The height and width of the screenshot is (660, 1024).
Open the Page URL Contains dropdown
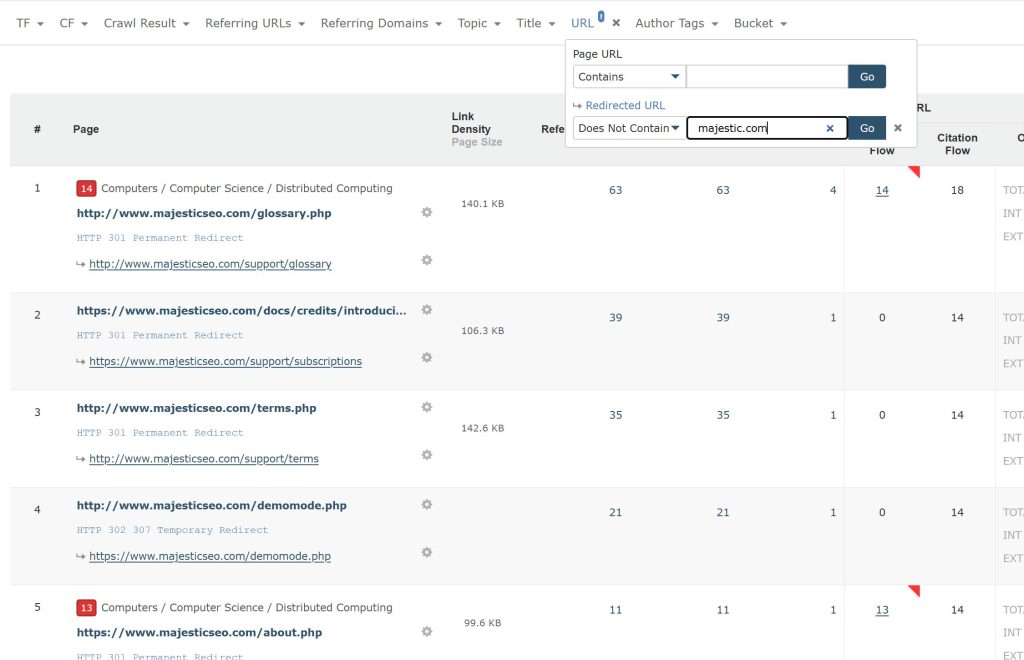pyautogui.click(x=629, y=76)
